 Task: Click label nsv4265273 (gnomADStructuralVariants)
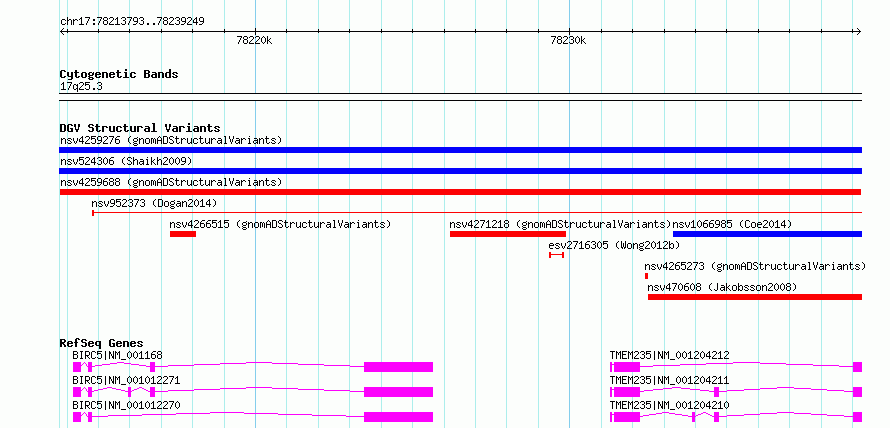tap(755, 266)
